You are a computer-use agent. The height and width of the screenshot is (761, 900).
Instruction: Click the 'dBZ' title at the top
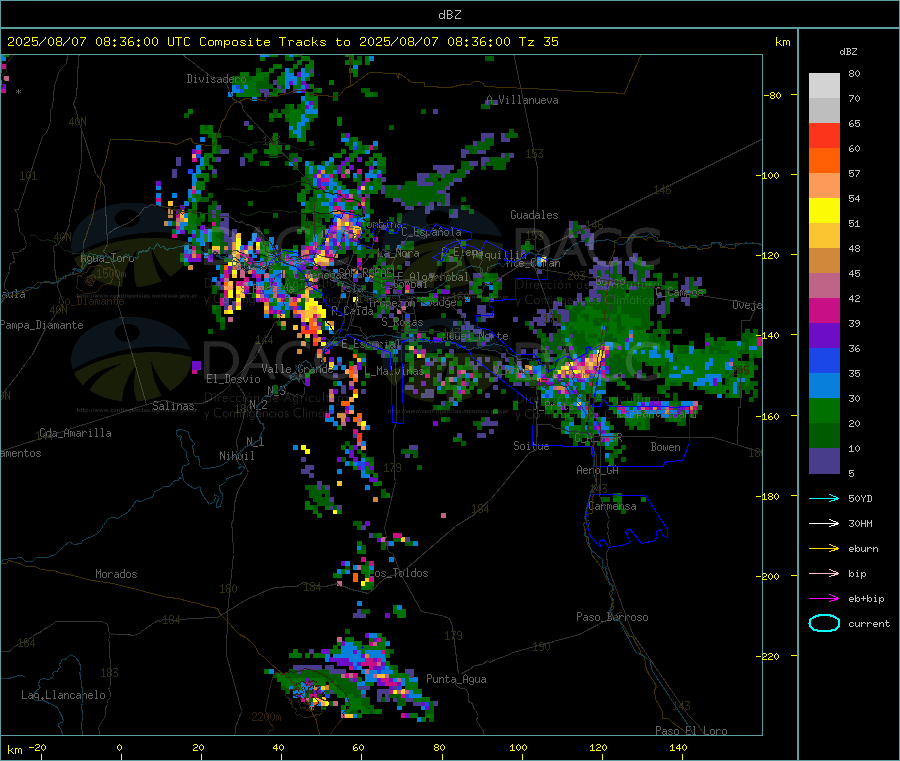pyautogui.click(x=449, y=15)
